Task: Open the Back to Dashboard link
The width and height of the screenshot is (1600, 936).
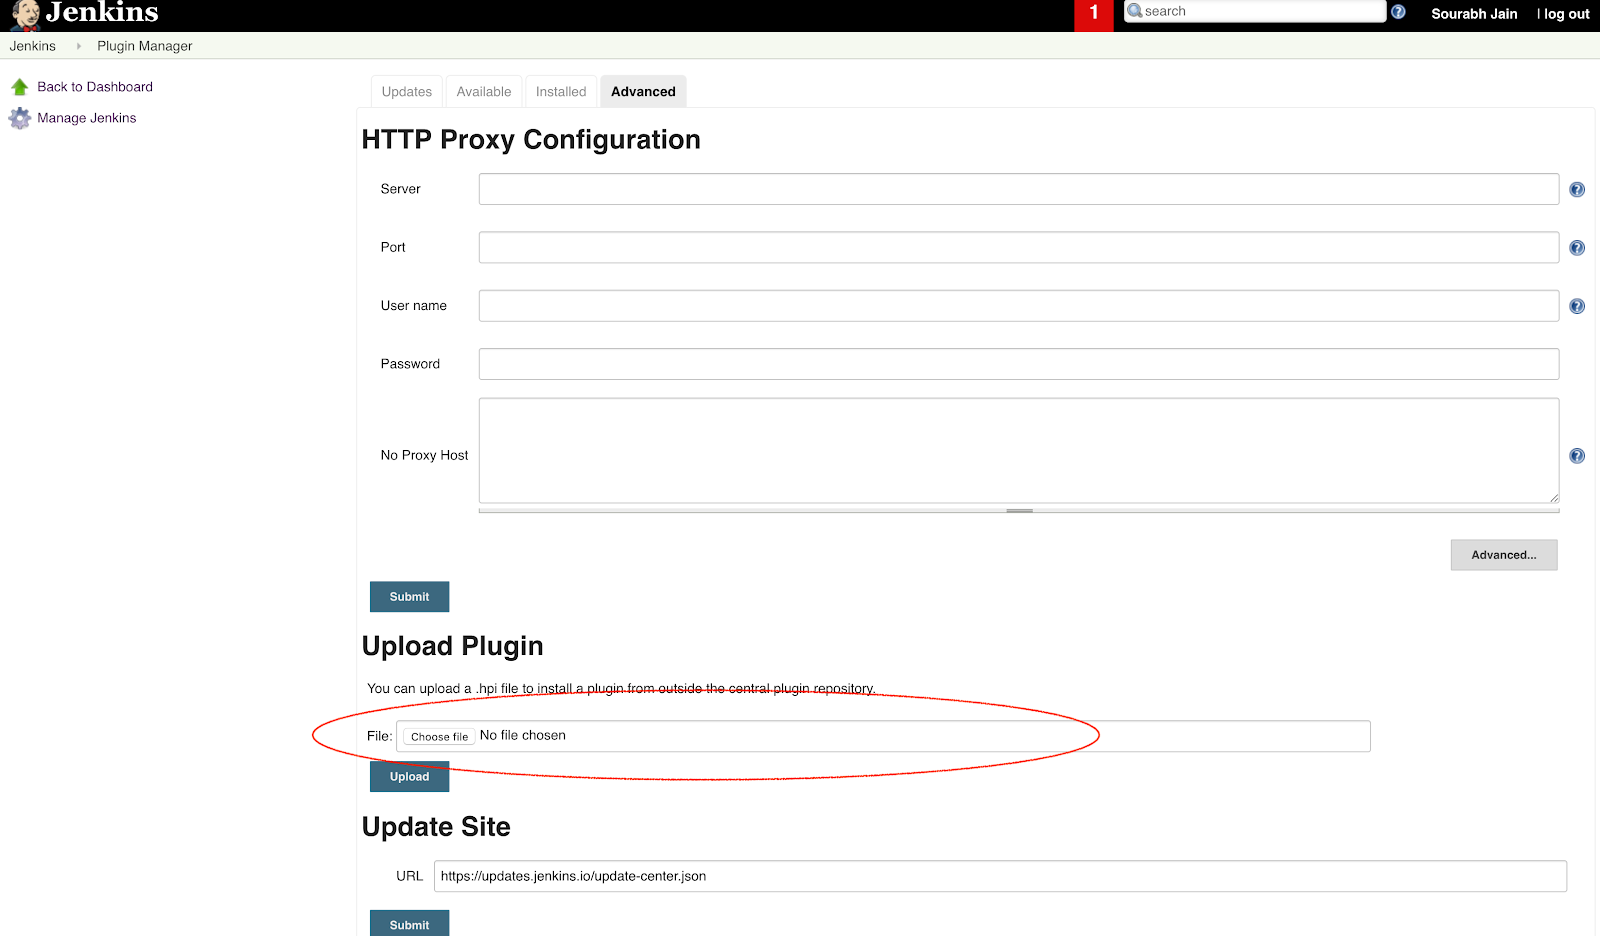Action: 95,87
